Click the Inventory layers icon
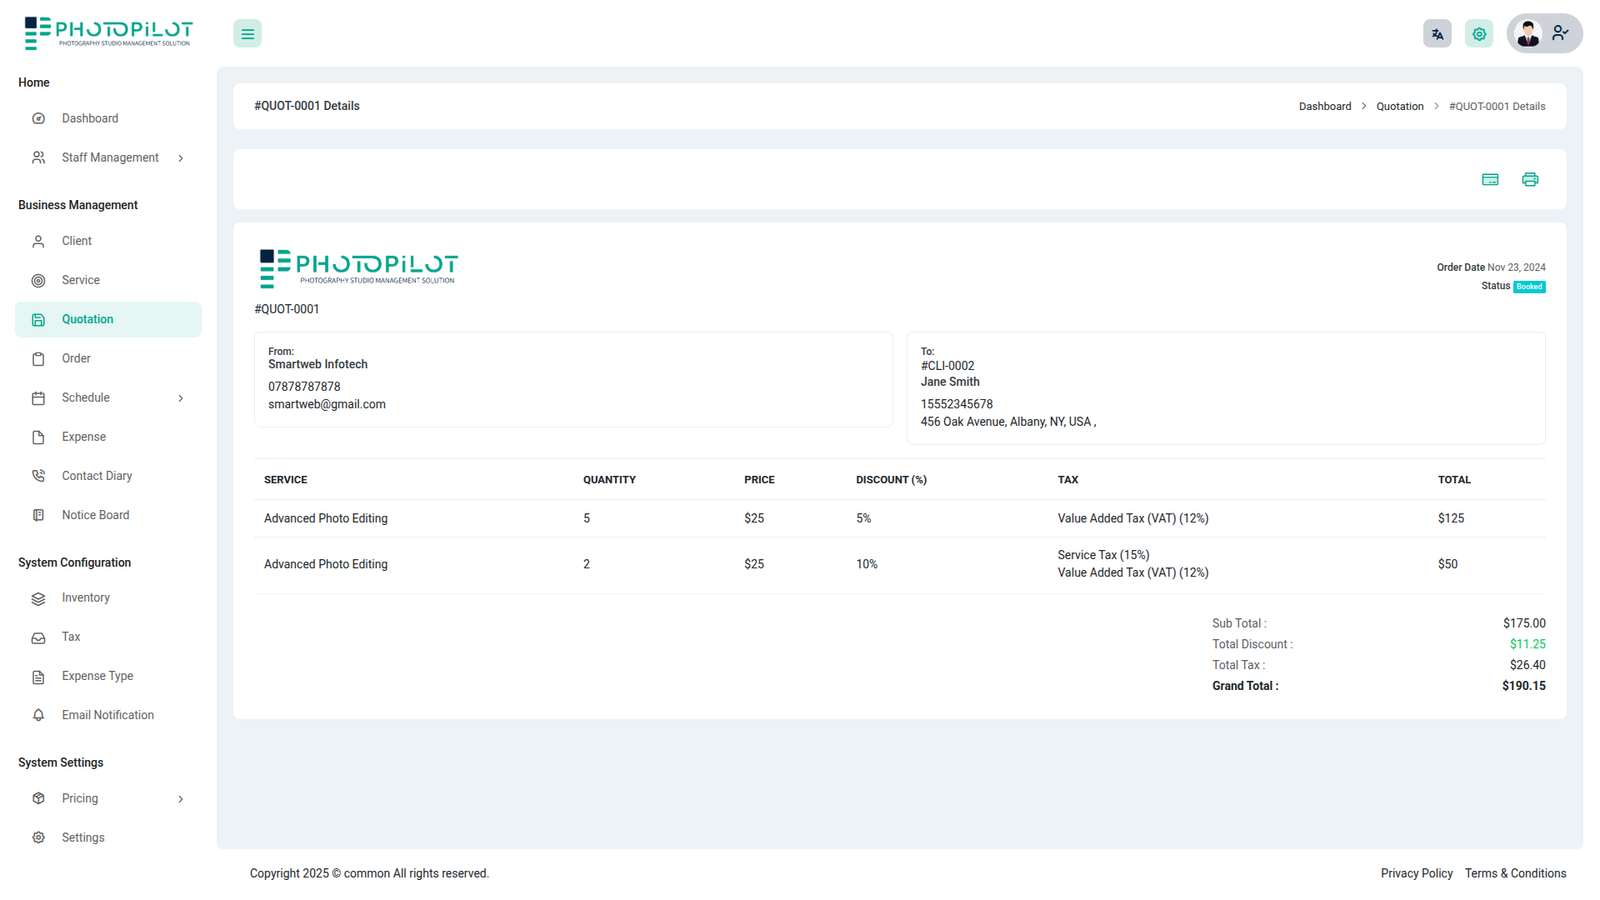Screen dimensions: 1600x900 pyautogui.click(x=38, y=599)
